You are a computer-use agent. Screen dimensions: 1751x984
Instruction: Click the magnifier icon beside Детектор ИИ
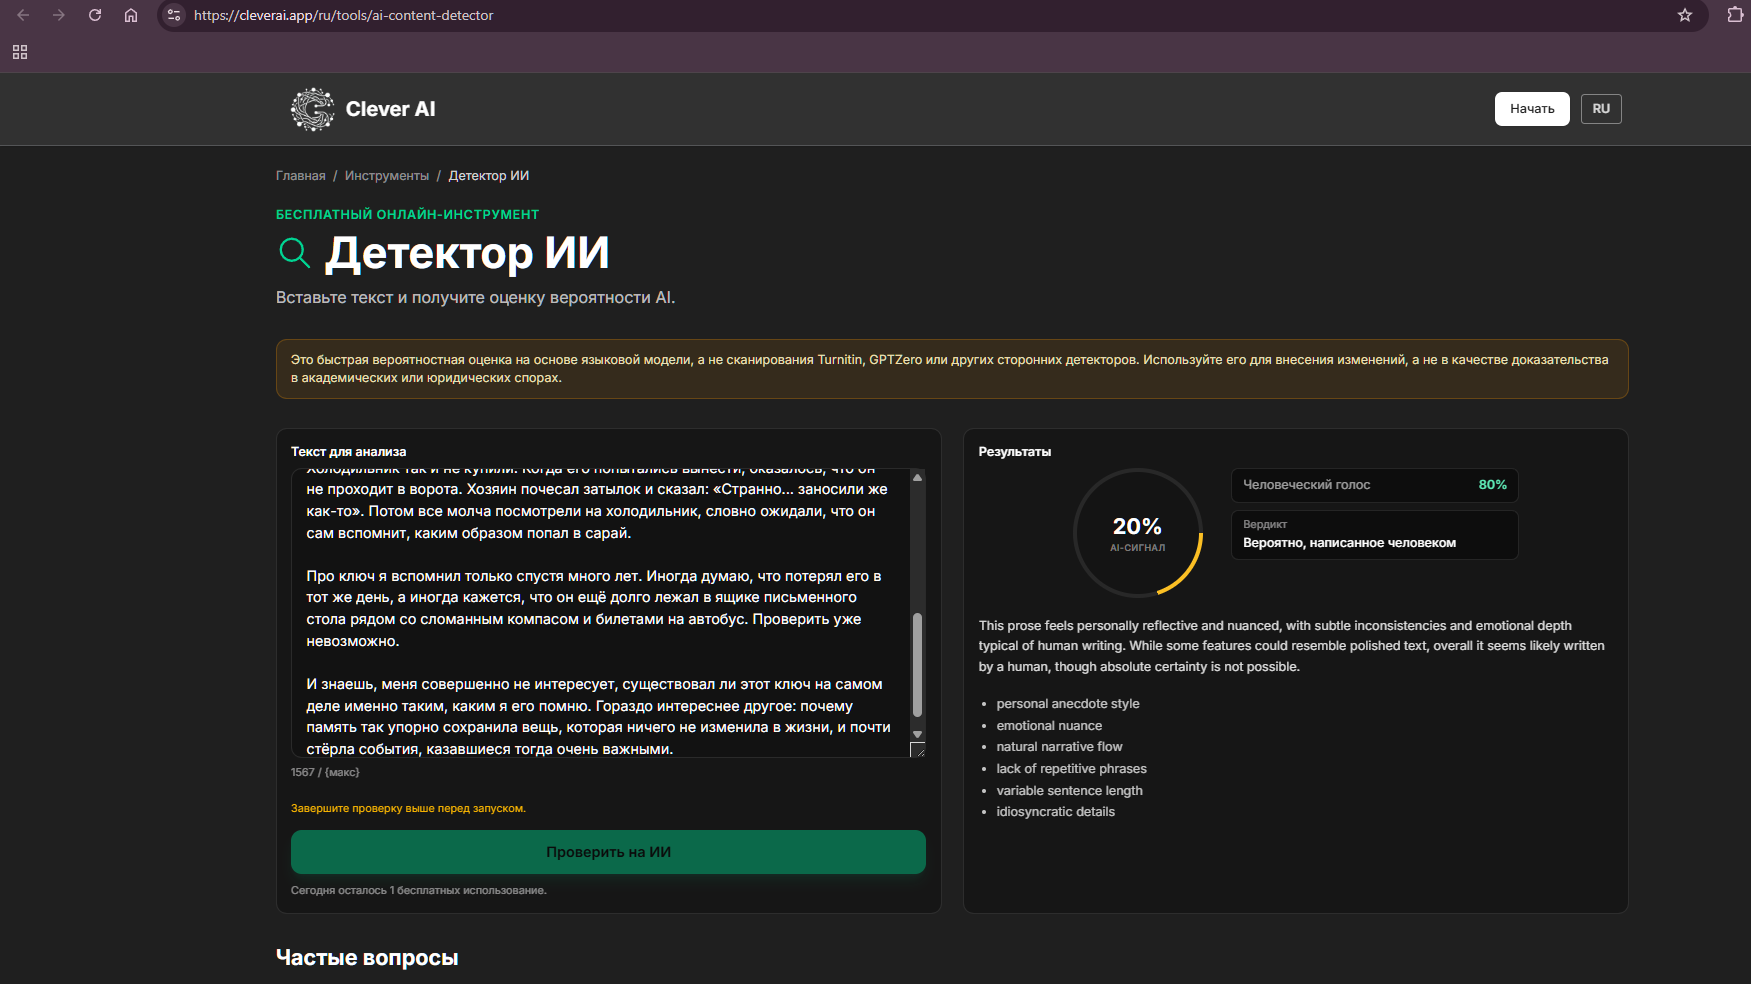pos(294,253)
